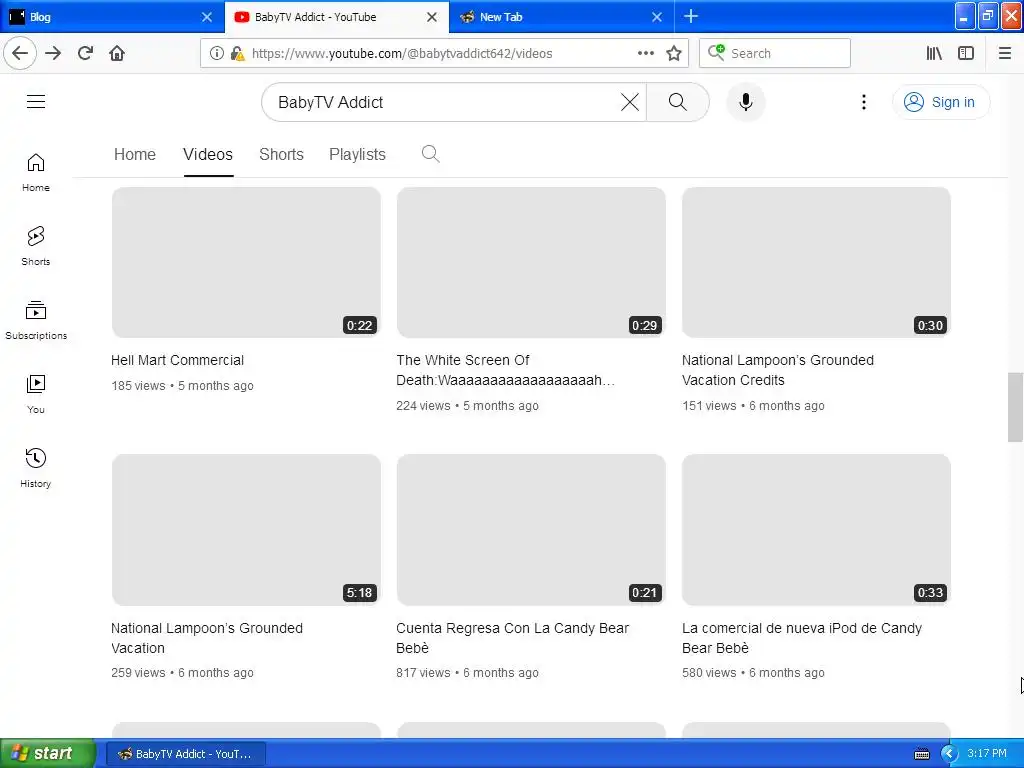Close the Blog tab
The image size is (1024, 768).
click(x=206, y=17)
